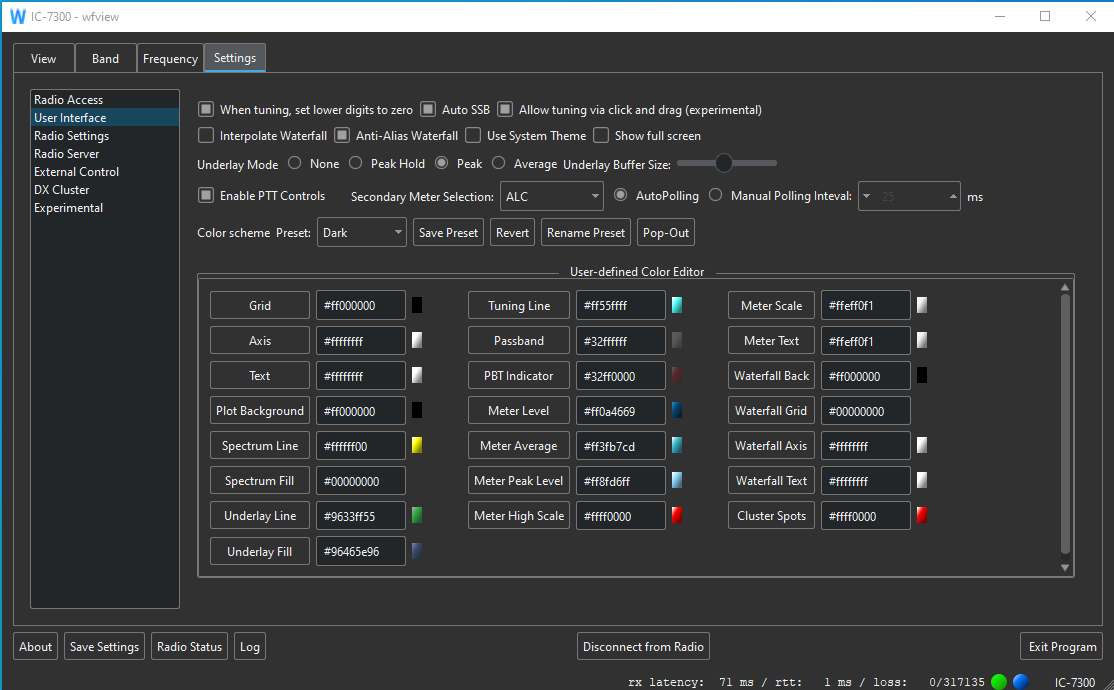
Task: Enable the Interpolate Waterfall option
Action: 205,135
